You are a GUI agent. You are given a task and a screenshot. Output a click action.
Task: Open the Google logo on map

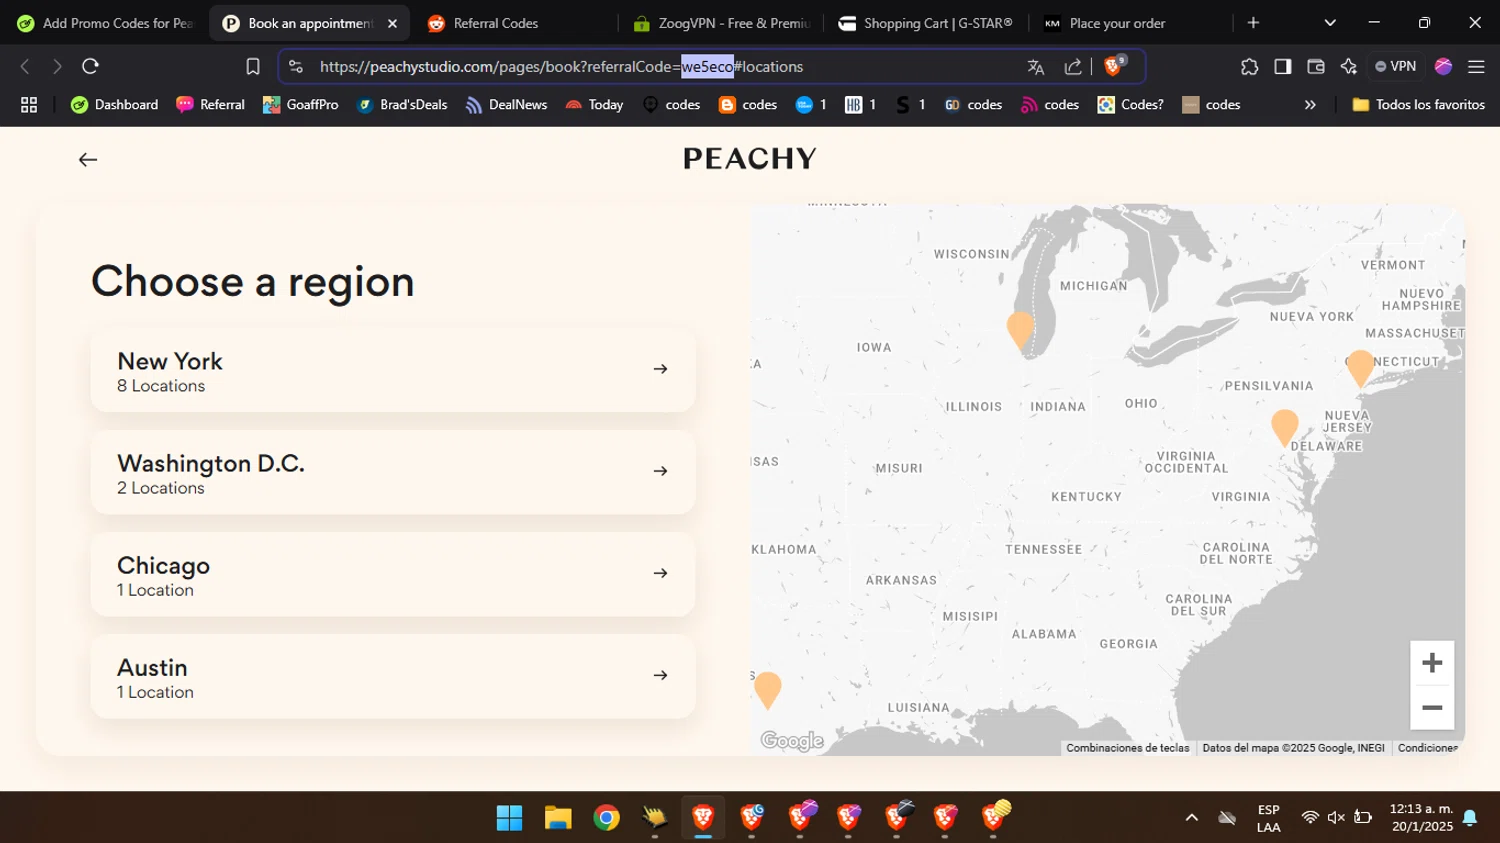792,741
